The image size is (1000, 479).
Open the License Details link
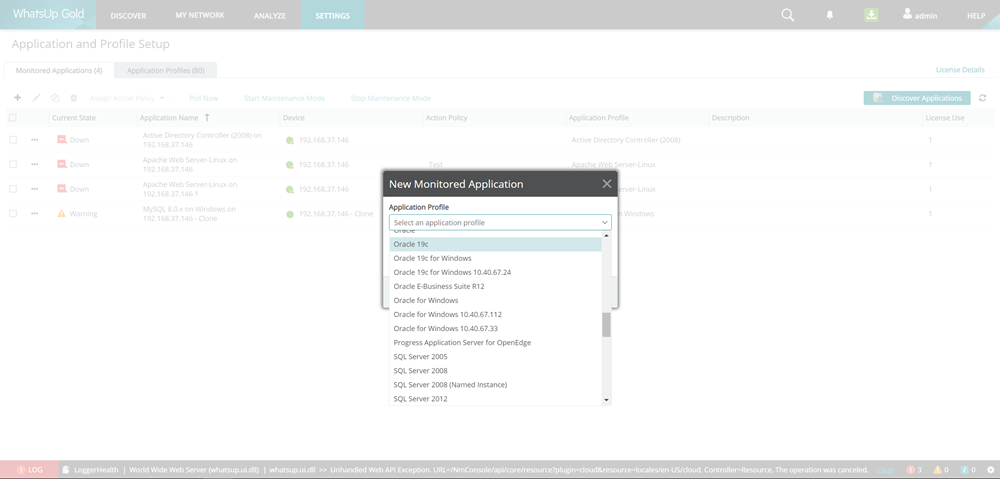coord(960,70)
